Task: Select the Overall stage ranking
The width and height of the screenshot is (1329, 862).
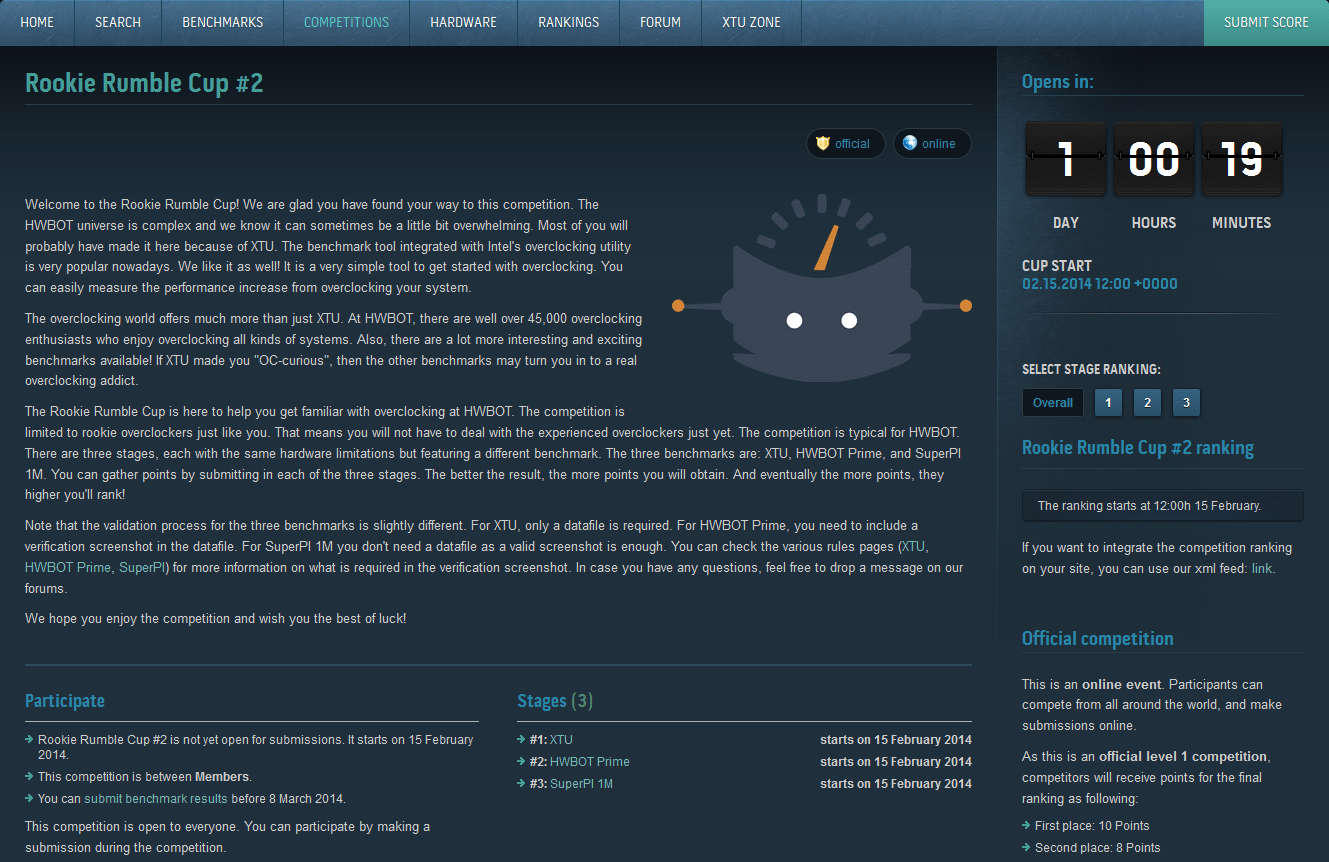Action: pyautogui.click(x=1052, y=403)
